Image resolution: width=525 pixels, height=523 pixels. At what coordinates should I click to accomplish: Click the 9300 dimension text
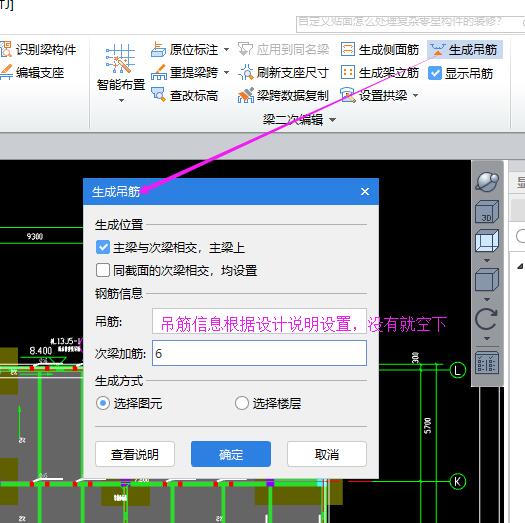click(34, 236)
